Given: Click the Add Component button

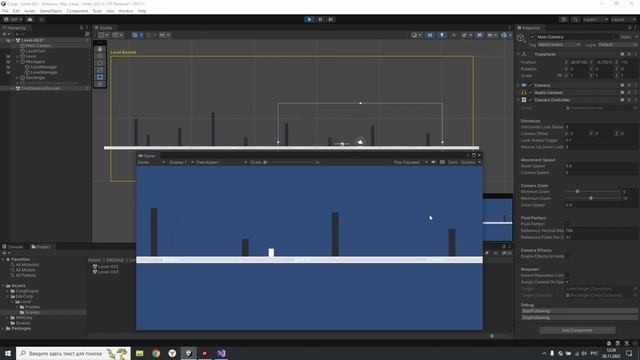Looking at the screenshot, I should [x=577, y=330].
